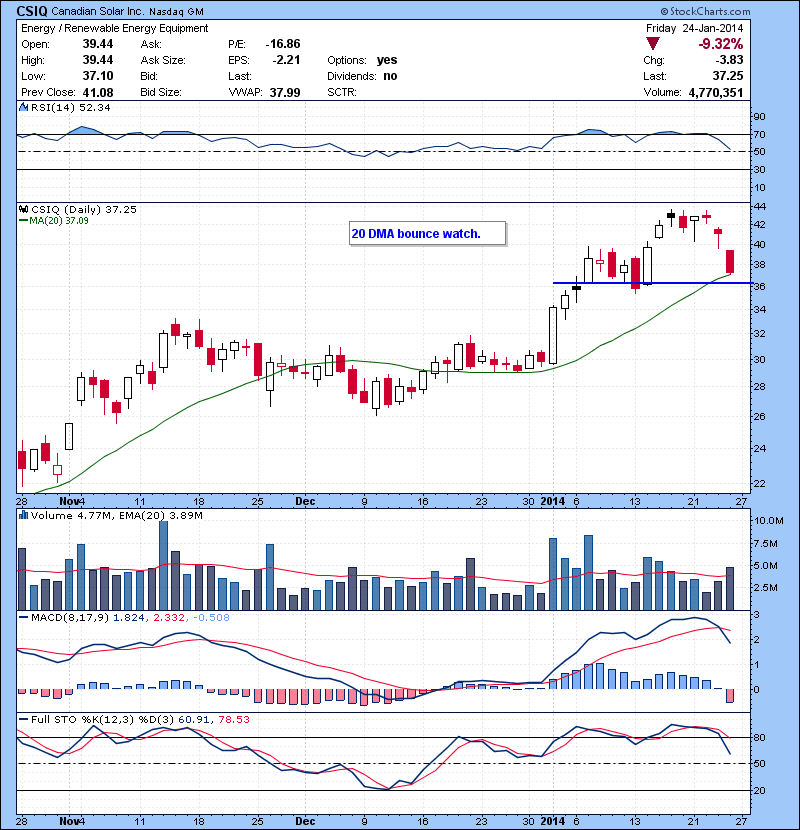Click the CSIQ (Daily) 37.25 price label
Image resolution: width=800 pixels, height=830 pixels.
point(84,210)
